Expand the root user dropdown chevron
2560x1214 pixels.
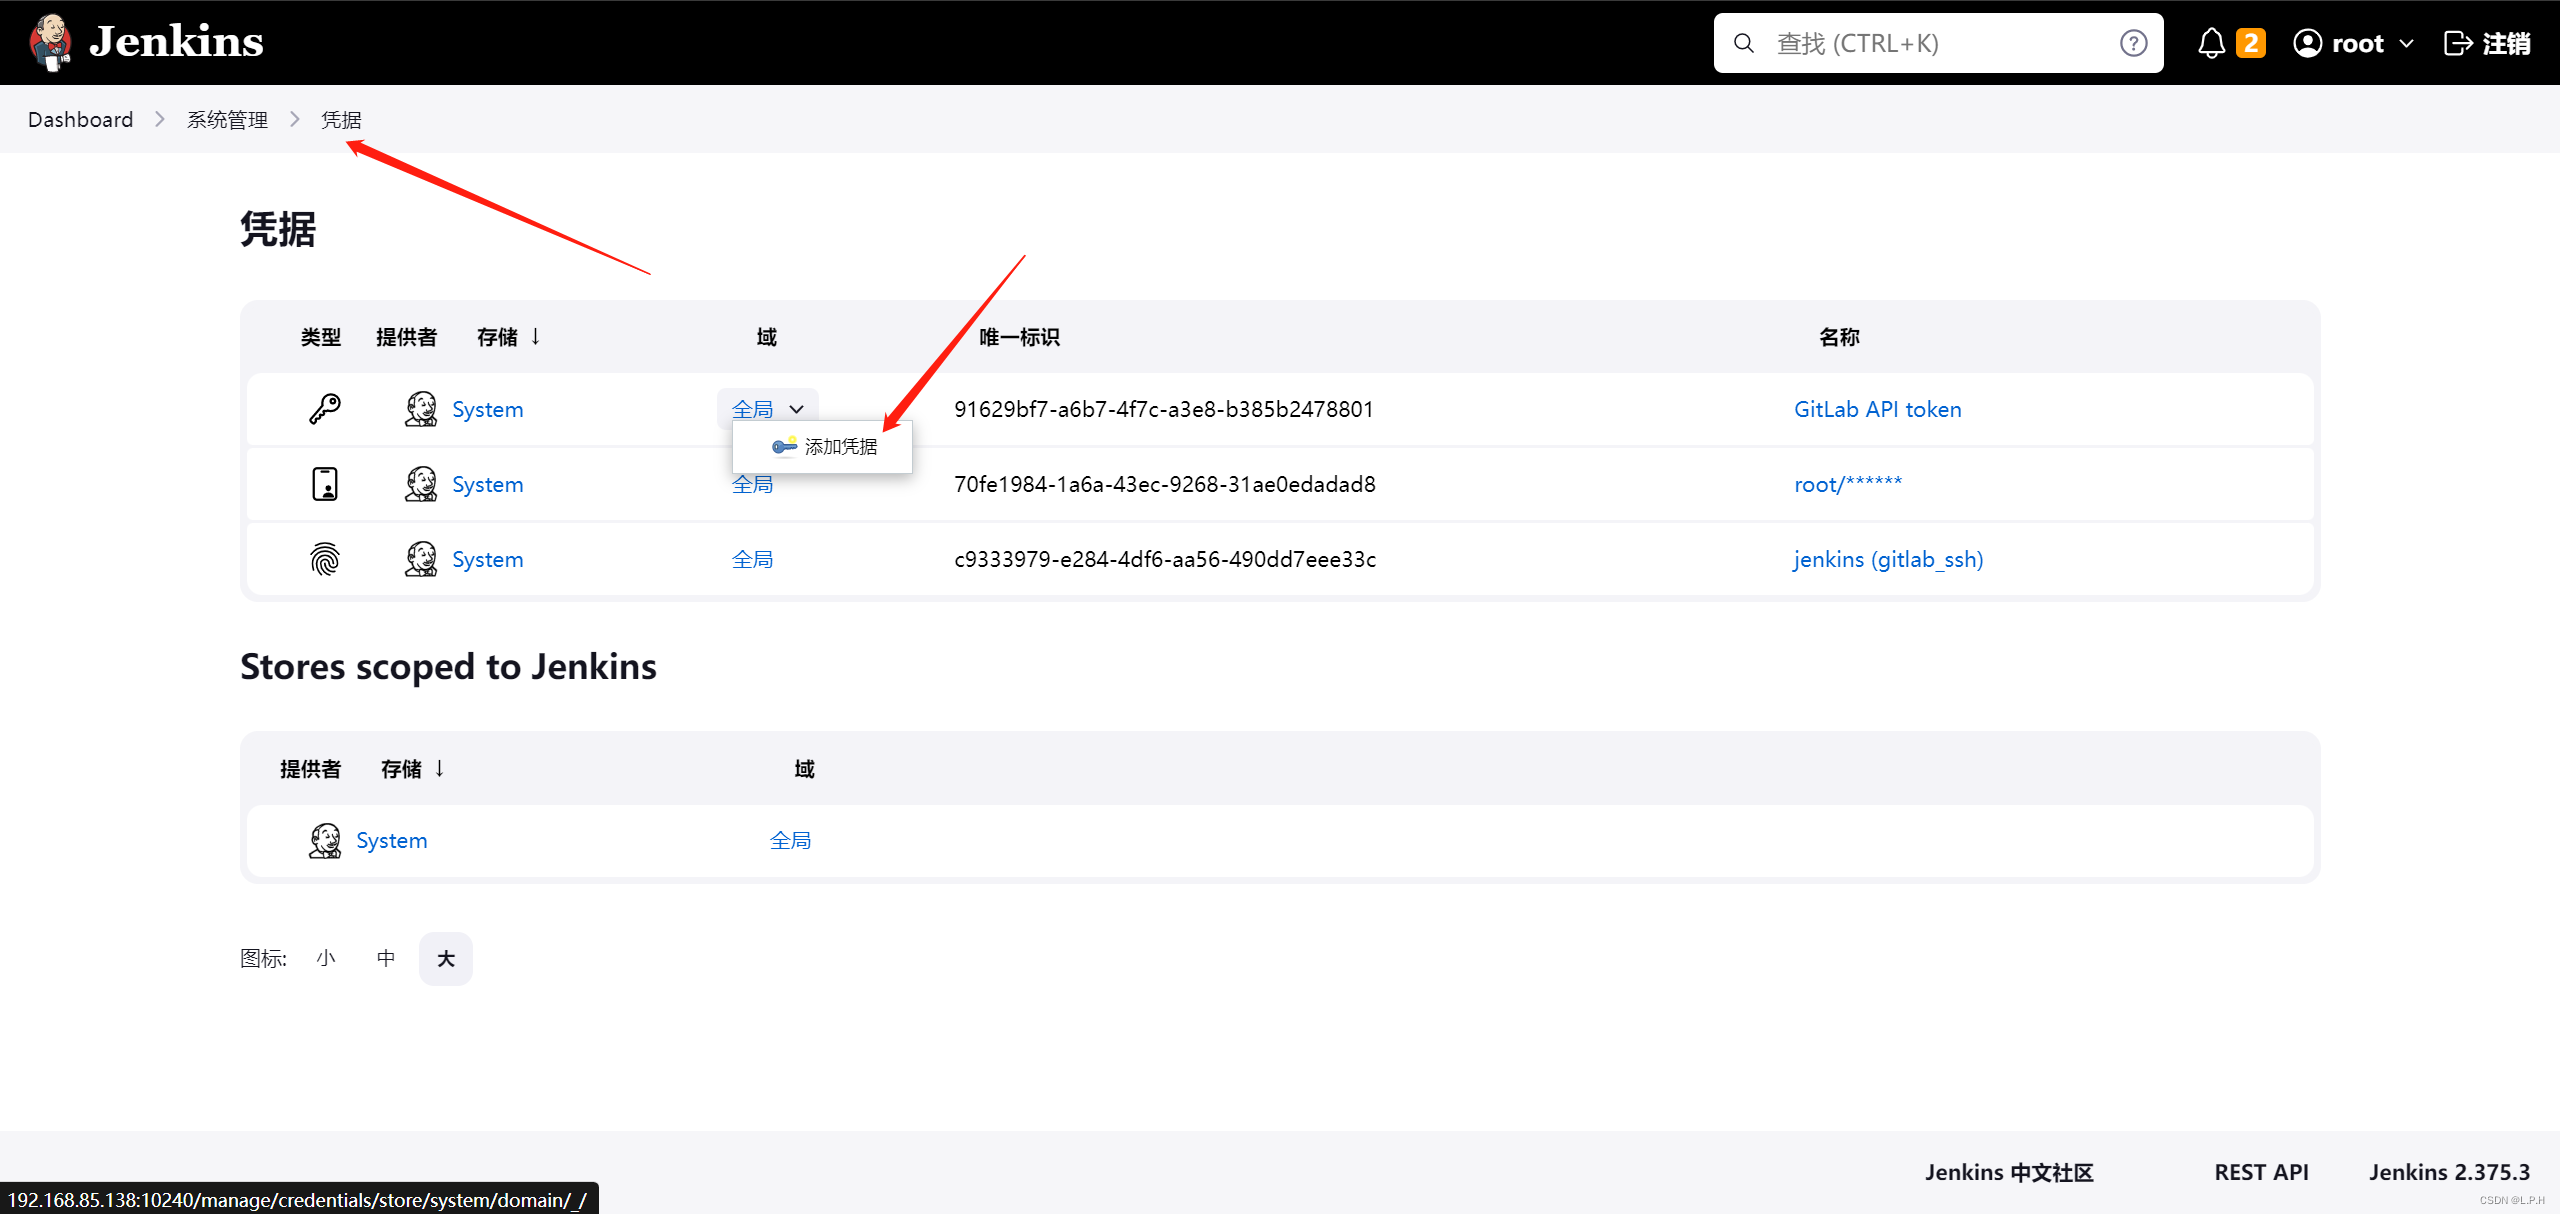2407,43
